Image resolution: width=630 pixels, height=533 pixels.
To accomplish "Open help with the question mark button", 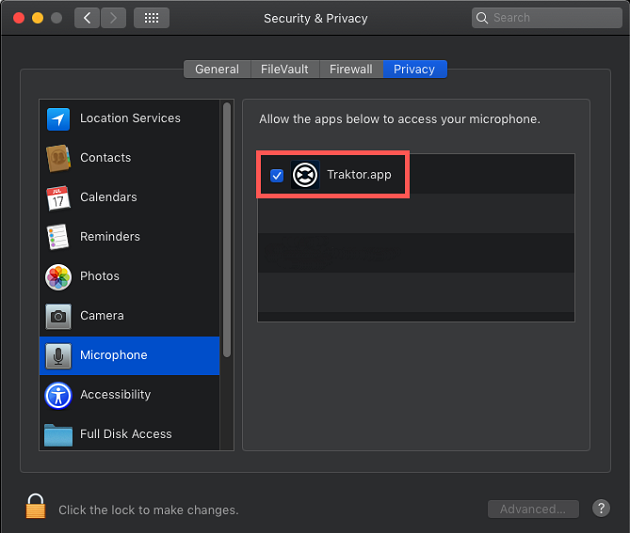I will pos(601,508).
